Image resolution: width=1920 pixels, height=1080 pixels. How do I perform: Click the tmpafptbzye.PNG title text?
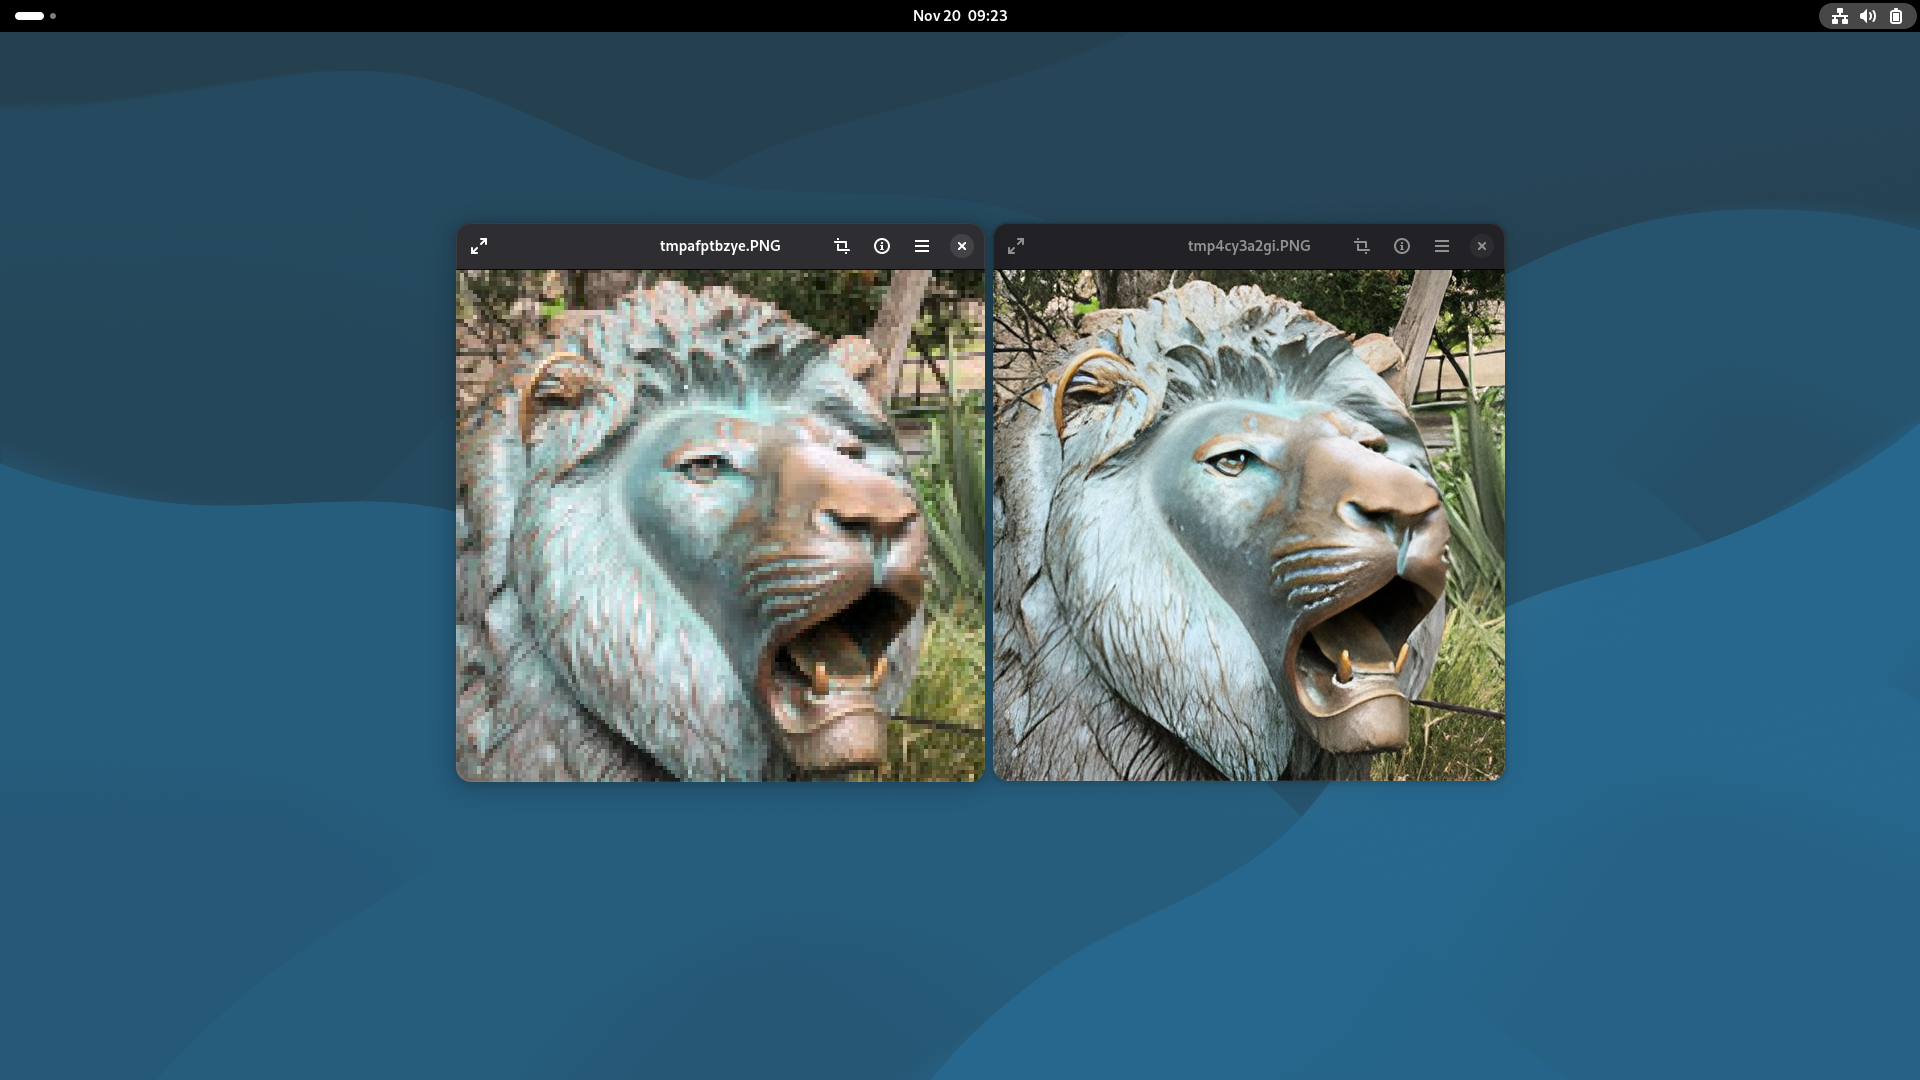tap(720, 246)
